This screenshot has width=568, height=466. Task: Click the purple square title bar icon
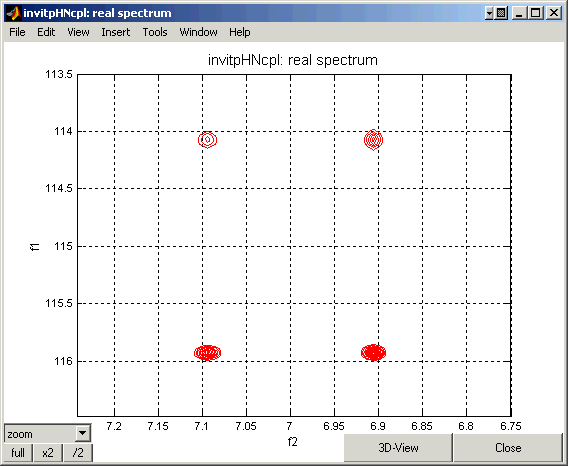click(x=501, y=14)
